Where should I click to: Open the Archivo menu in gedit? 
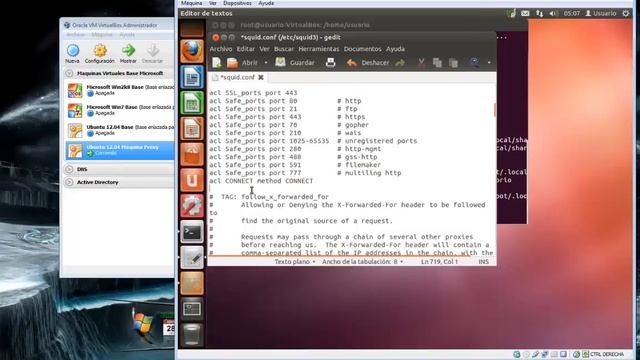point(221,49)
